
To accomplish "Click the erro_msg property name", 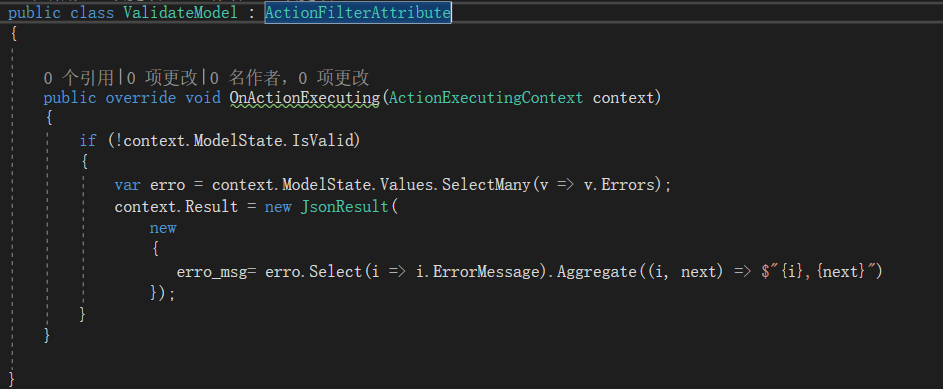I will coord(212,272).
